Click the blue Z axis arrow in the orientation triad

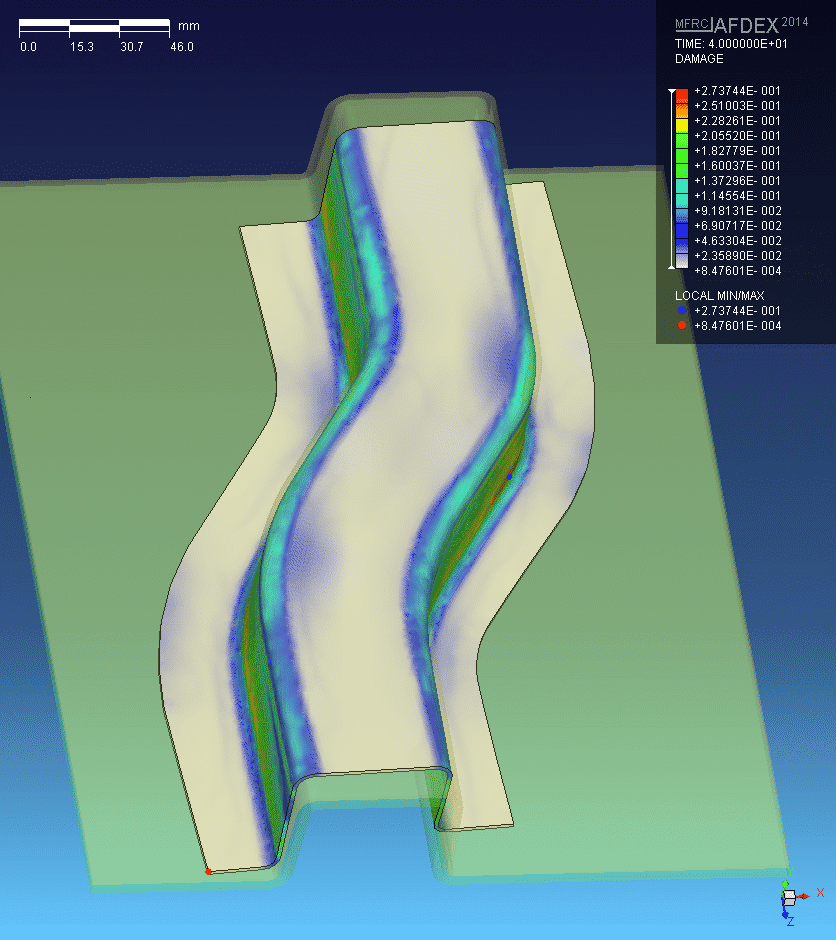coord(783,913)
